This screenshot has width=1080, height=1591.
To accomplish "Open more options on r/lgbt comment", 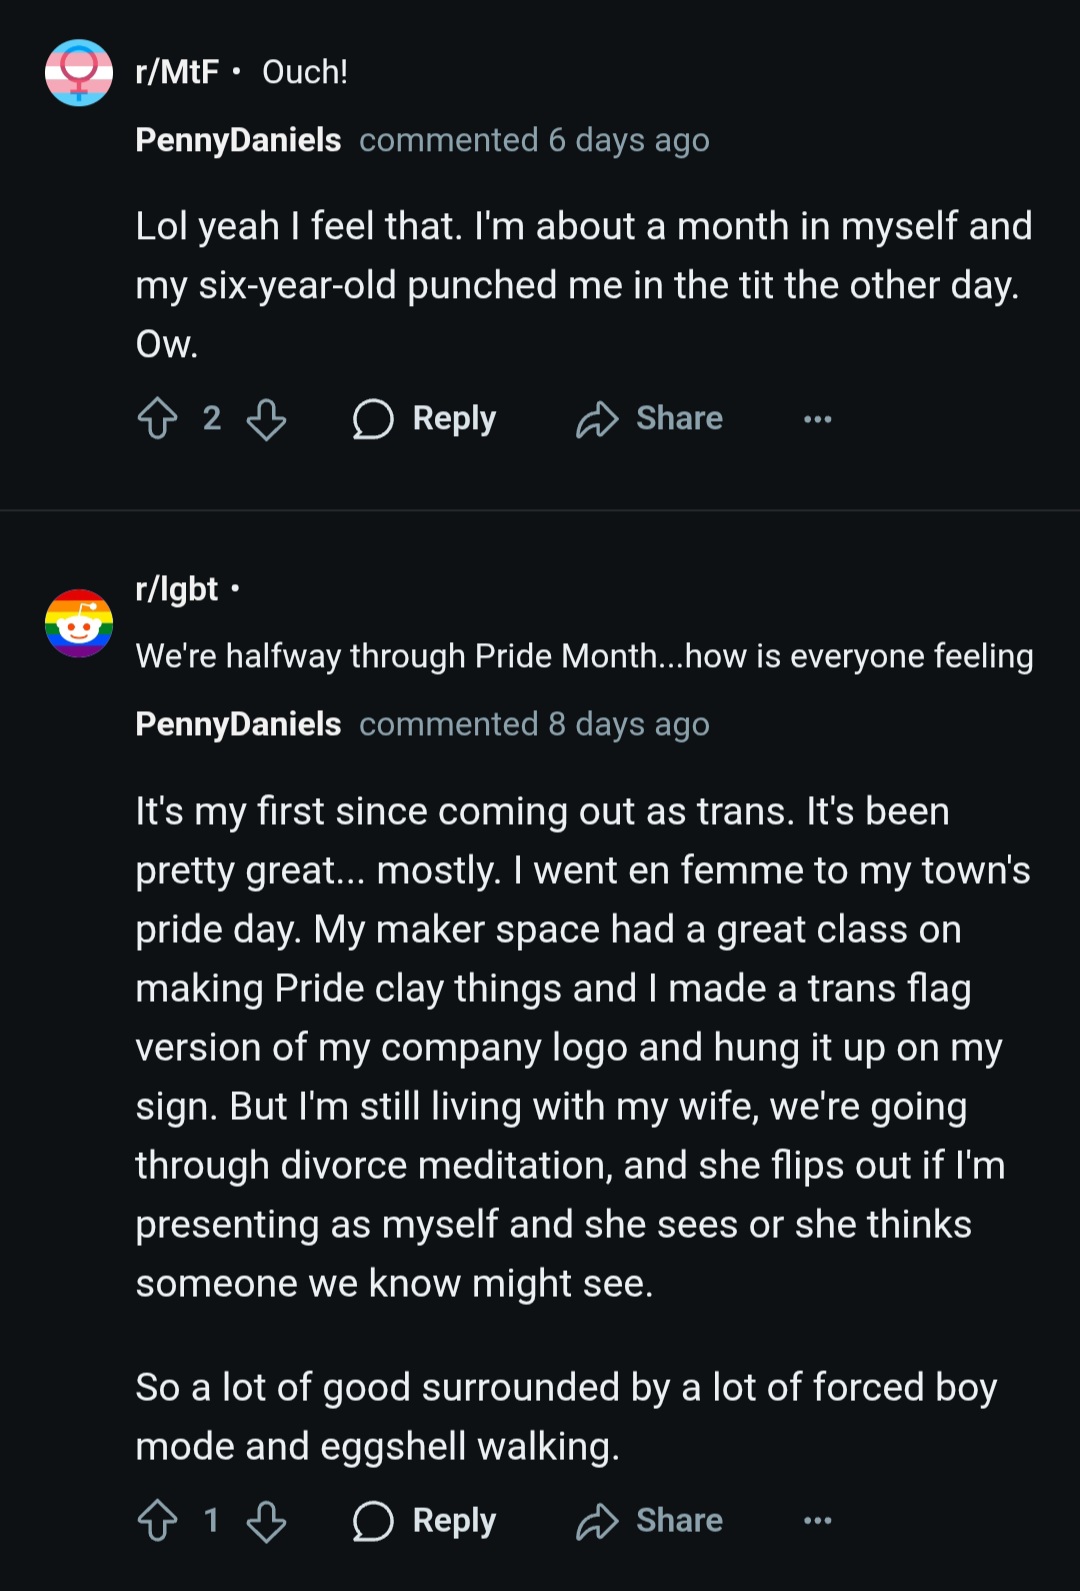I will (x=818, y=1521).
